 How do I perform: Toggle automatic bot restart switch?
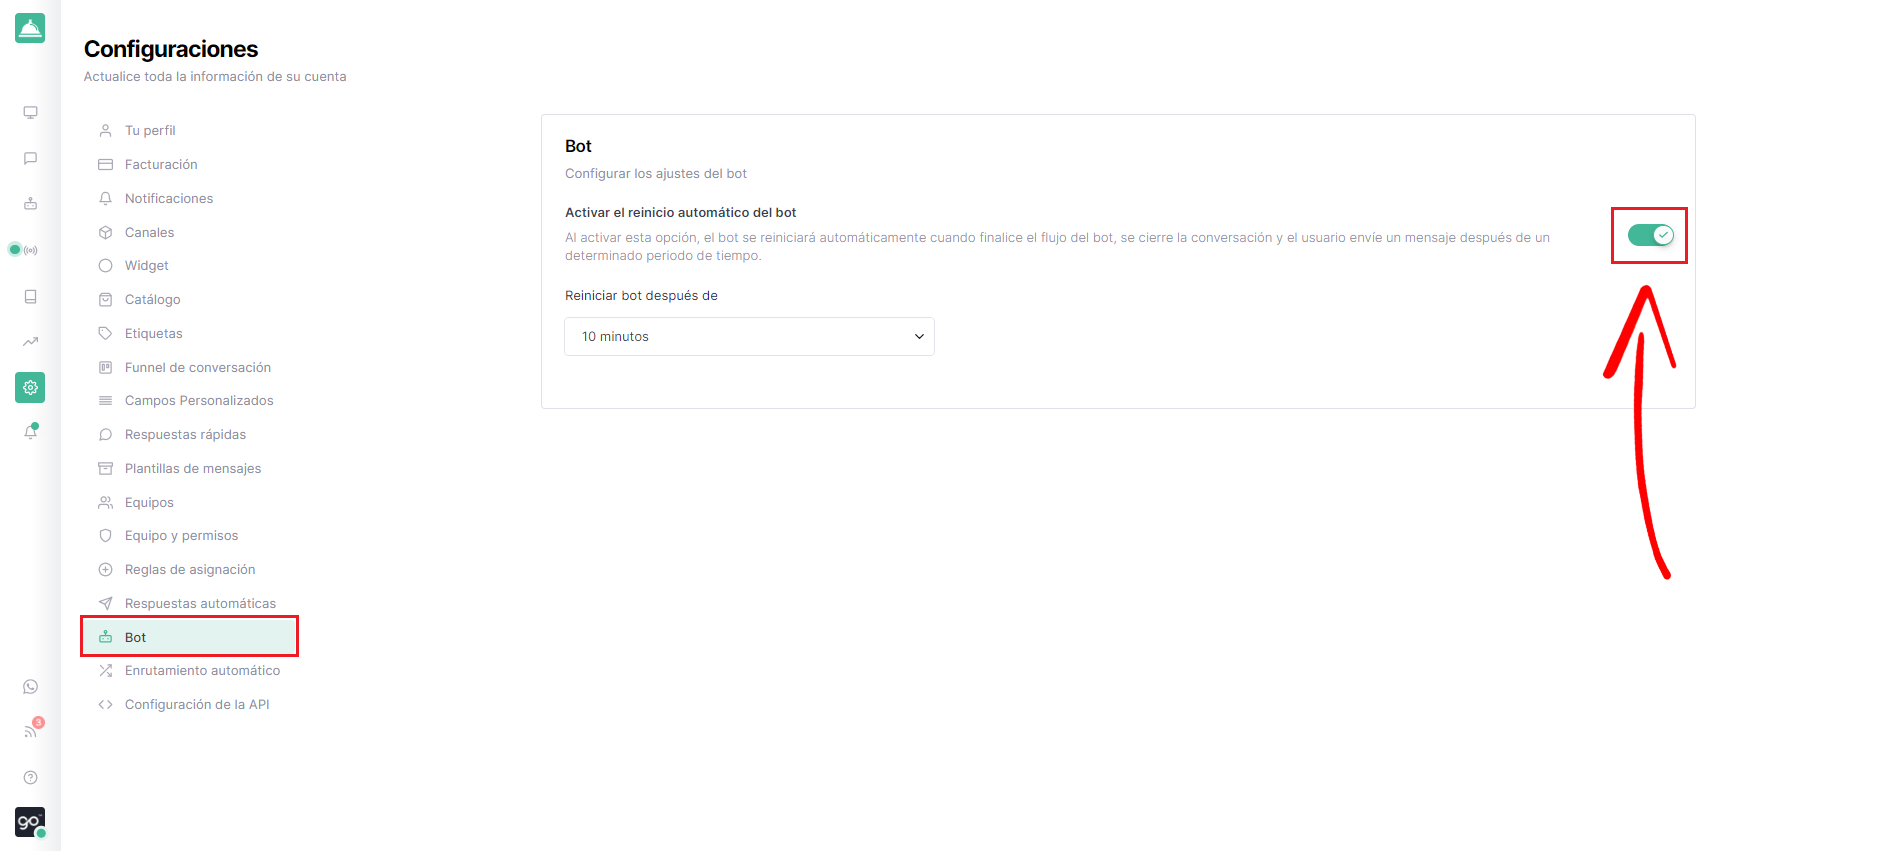(1650, 235)
